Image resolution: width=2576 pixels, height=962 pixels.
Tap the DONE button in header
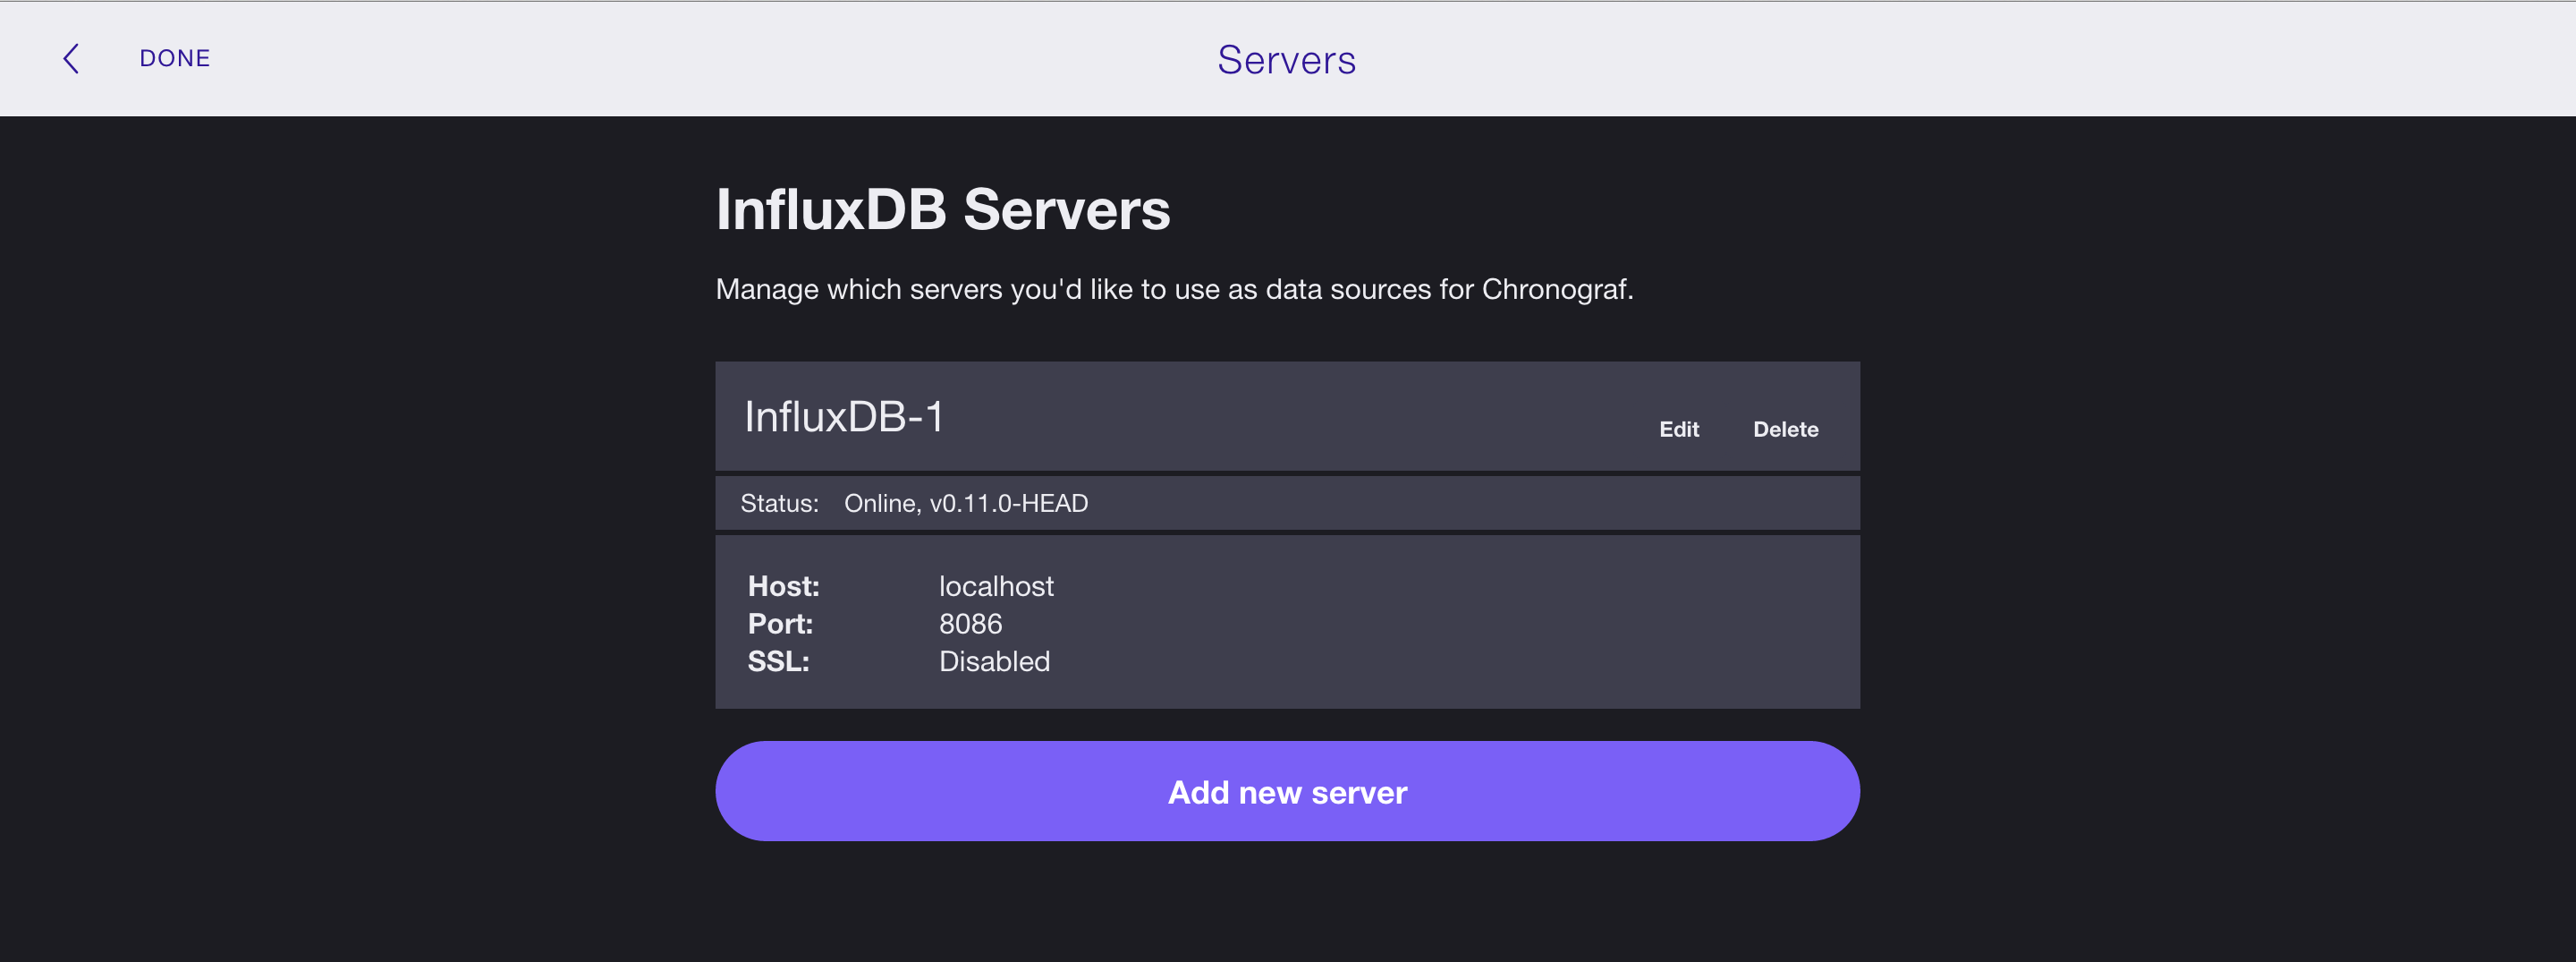[175, 58]
